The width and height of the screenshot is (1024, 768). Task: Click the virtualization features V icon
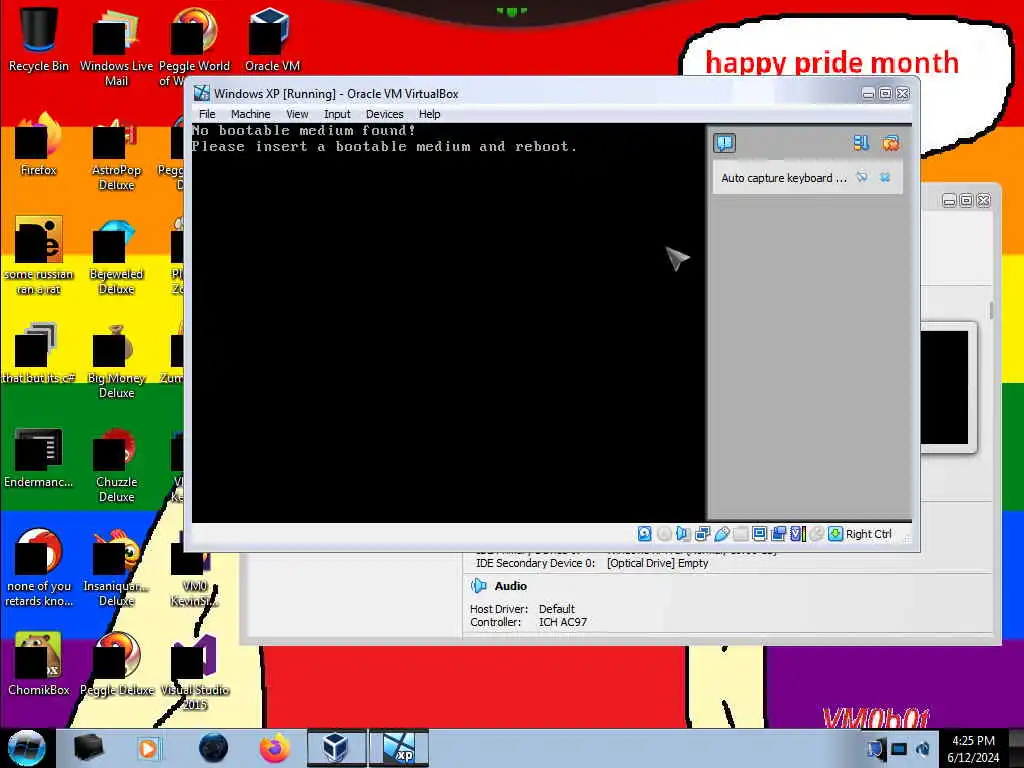point(797,534)
